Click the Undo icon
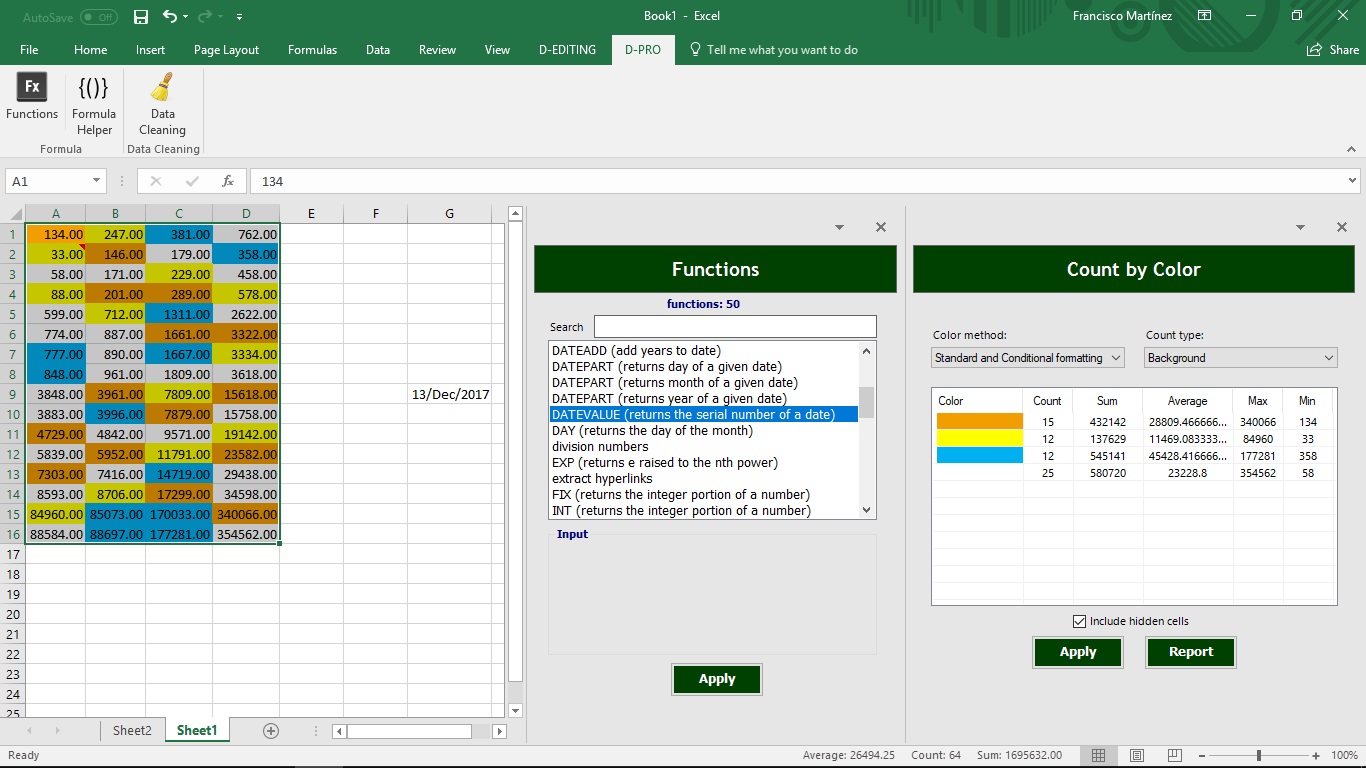1366x768 pixels. [x=168, y=16]
